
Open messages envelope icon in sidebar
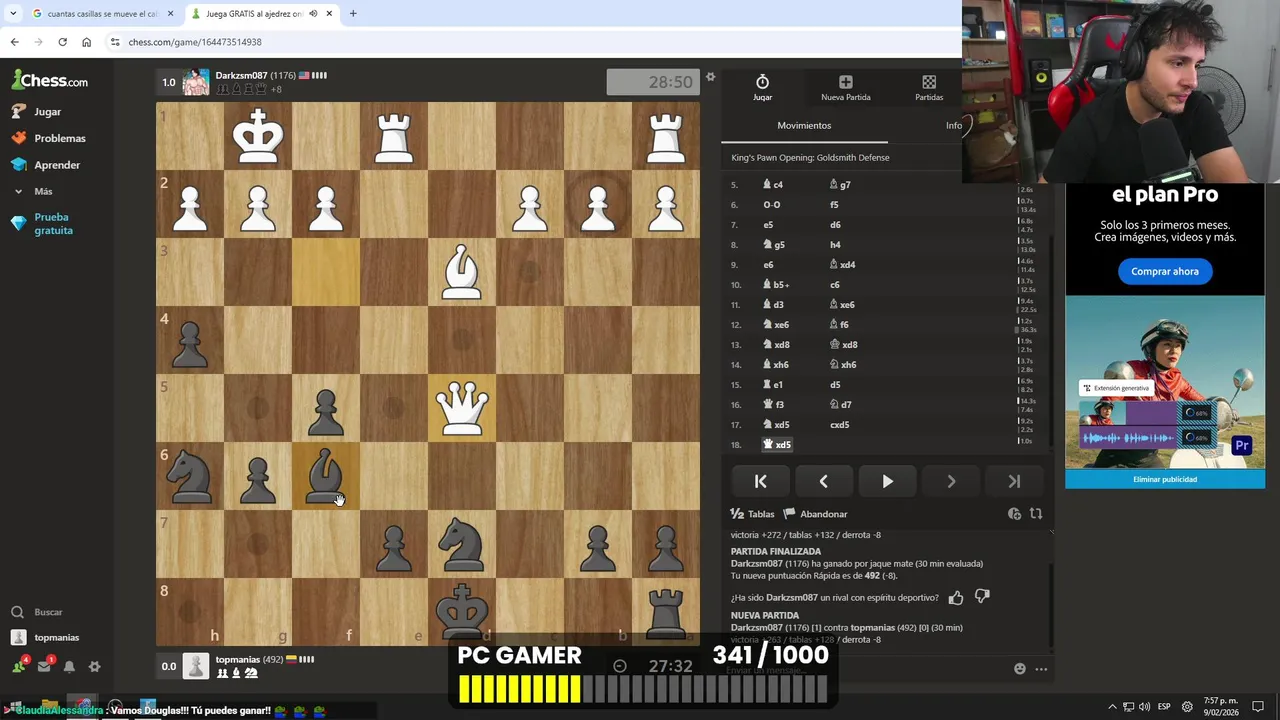44,666
